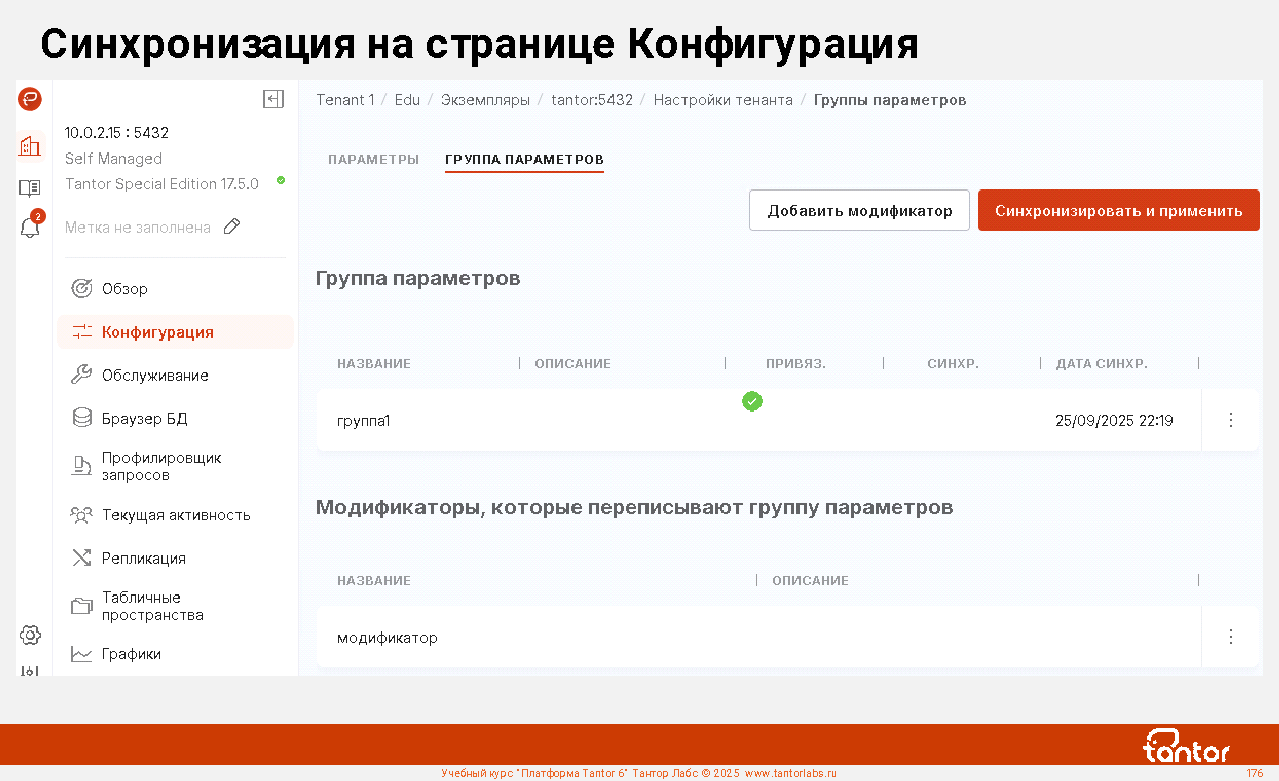Collapse the sidebar with the arrow icon
The height and width of the screenshot is (781, 1279).
coord(273,99)
